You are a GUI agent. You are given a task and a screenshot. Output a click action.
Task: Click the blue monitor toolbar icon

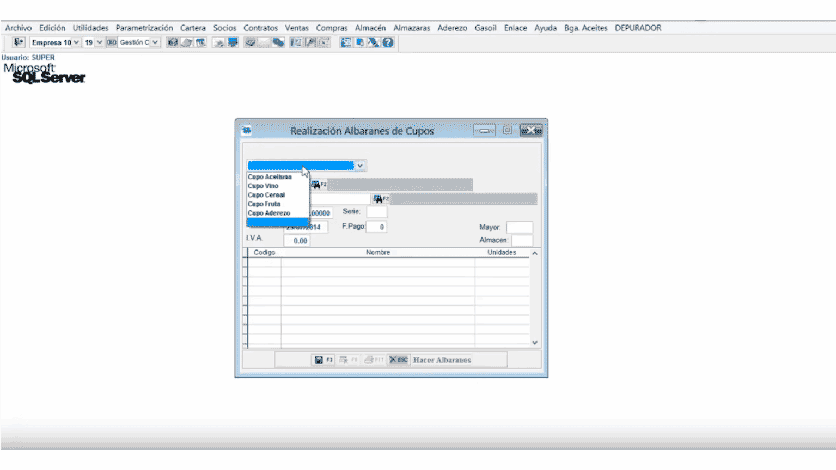(x=234, y=43)
